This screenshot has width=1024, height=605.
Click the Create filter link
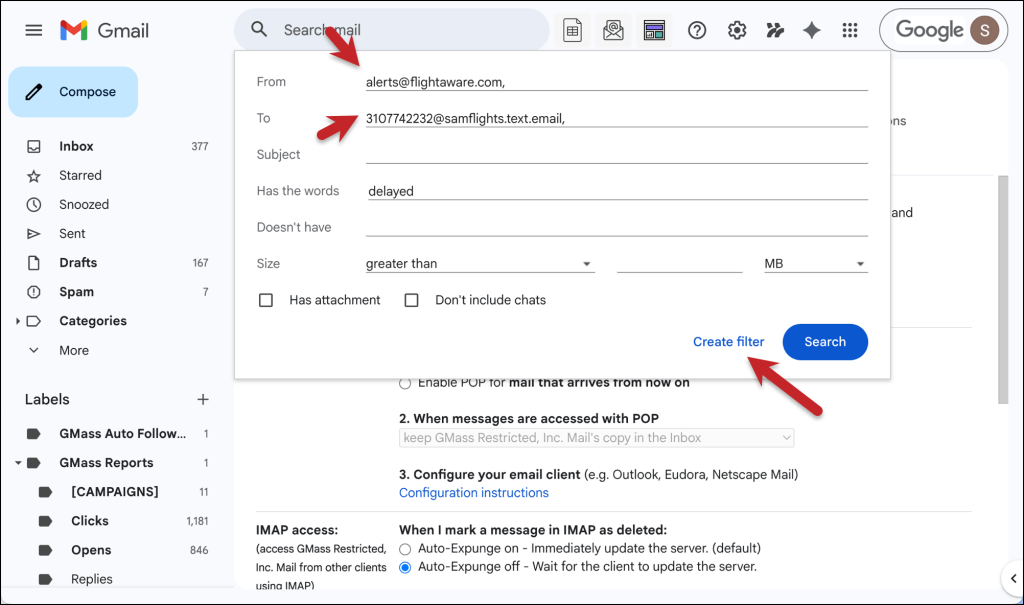point(729,341)
